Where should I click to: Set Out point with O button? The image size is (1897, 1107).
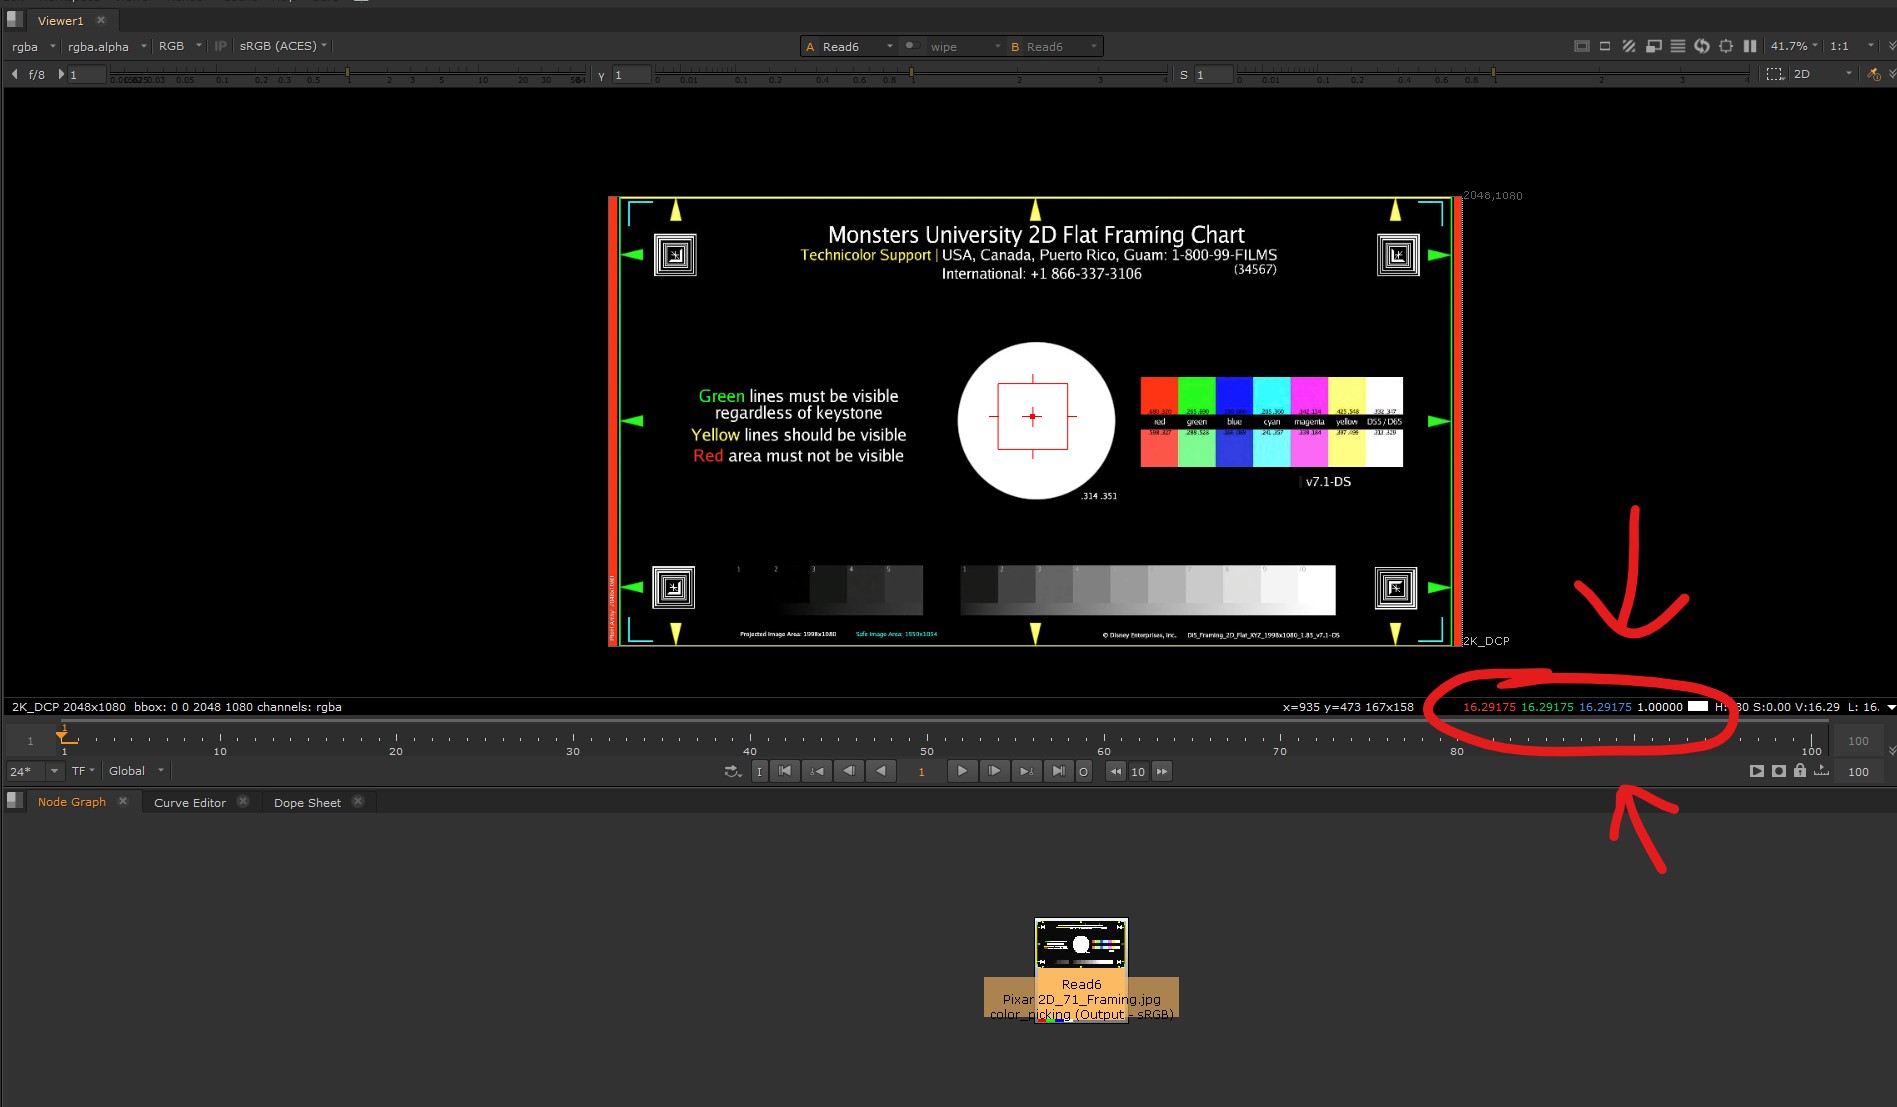tap(1083, 771)
